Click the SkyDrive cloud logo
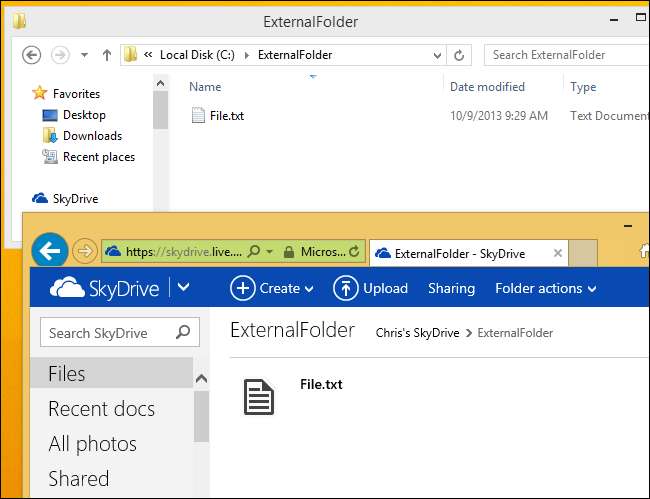Image resolution: width=650 pixels, height=499 pixels. pyautogui.click(x=68, y=288)
